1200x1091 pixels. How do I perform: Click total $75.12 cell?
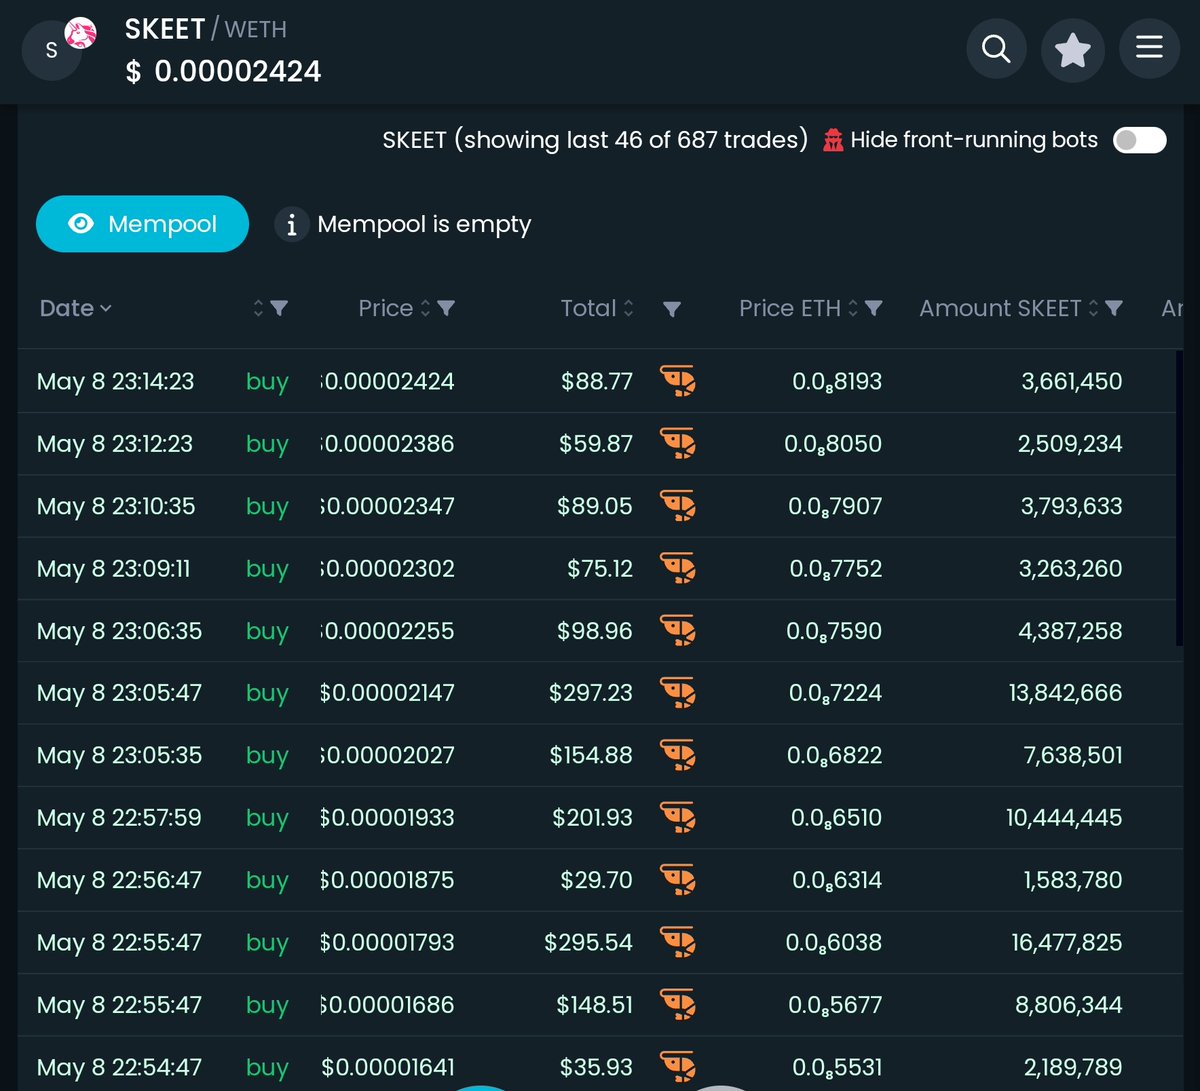(599, 568)
